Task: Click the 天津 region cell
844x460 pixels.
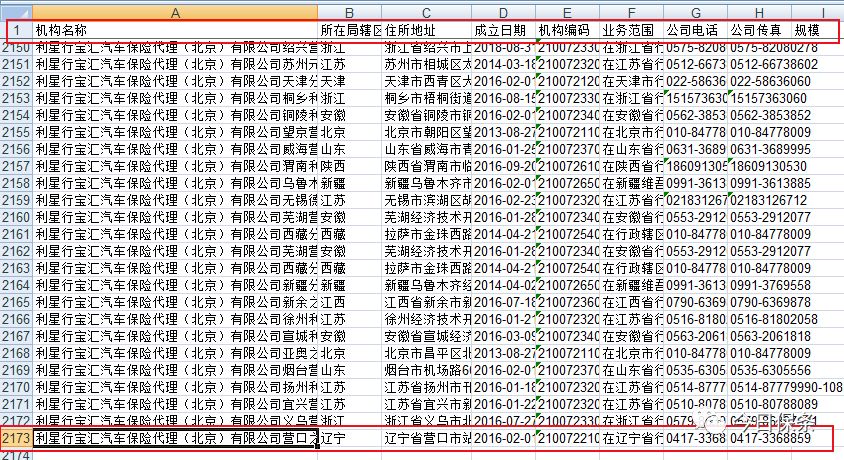Action: [349, 81]
